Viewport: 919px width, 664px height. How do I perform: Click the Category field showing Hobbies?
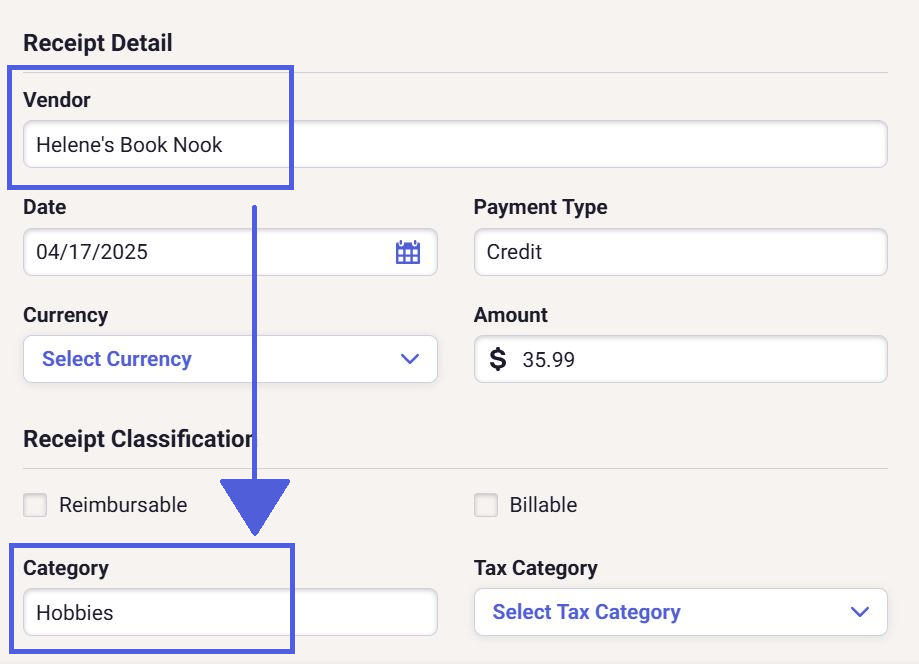point(230,612)
